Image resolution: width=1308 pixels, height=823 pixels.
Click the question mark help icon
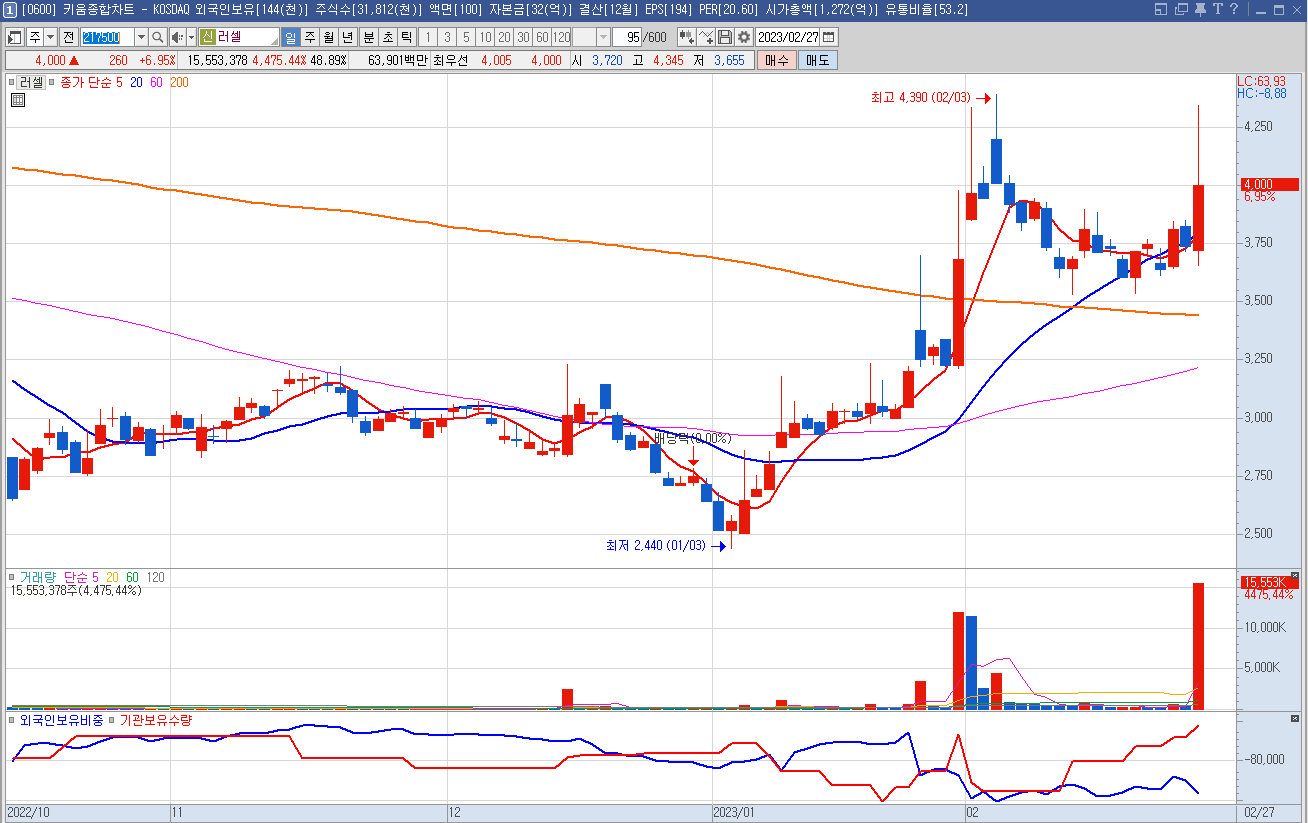(x=1234, y=9)
